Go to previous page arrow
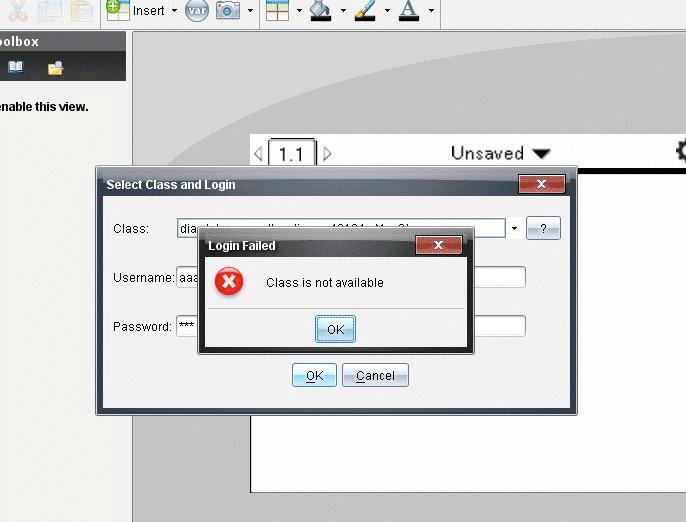Viewport: 686px width, 522px height. [x=258, y=154]
